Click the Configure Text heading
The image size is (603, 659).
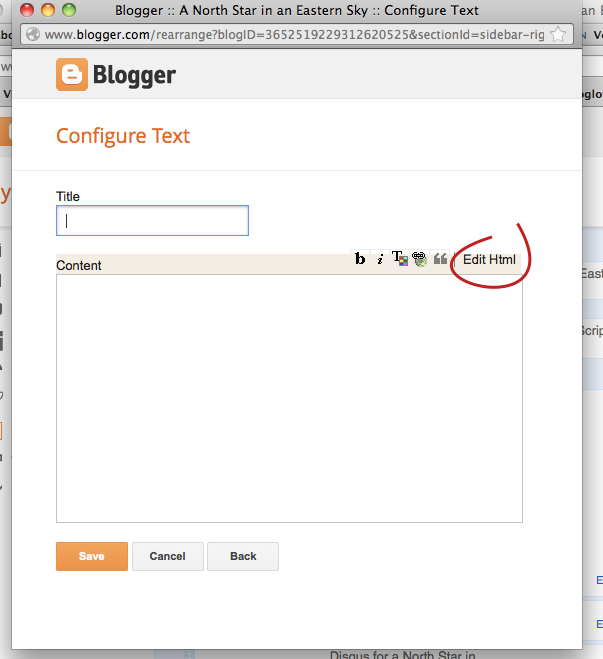coord(123,136)
